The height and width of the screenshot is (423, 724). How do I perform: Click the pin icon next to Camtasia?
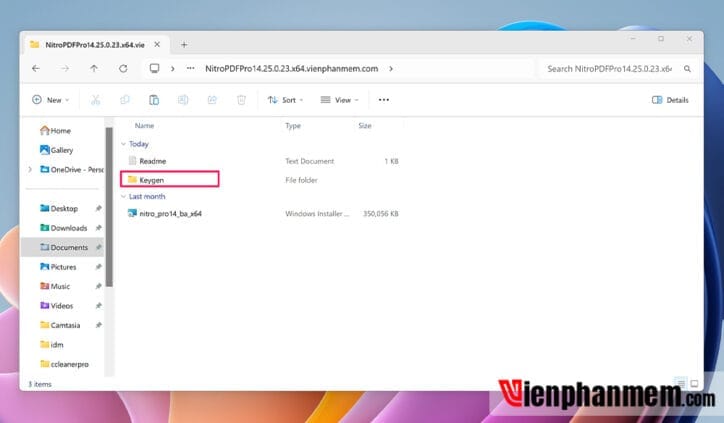98,325
